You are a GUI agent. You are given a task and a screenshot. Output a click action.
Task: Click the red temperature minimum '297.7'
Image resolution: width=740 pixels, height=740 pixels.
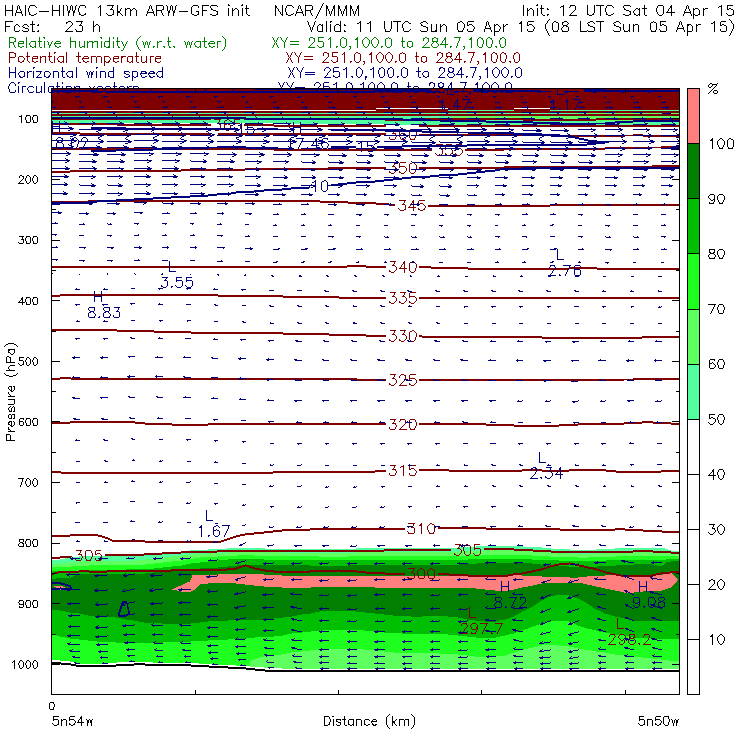(x=481, y=629)
